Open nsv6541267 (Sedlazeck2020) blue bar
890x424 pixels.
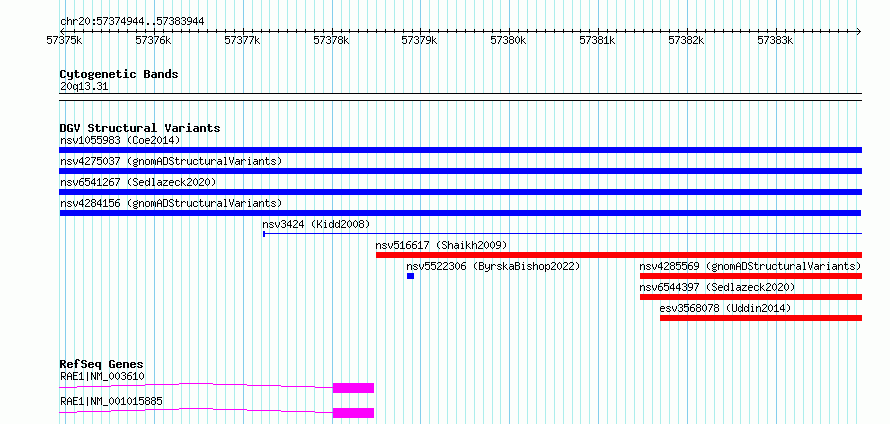tap(460, 192)
